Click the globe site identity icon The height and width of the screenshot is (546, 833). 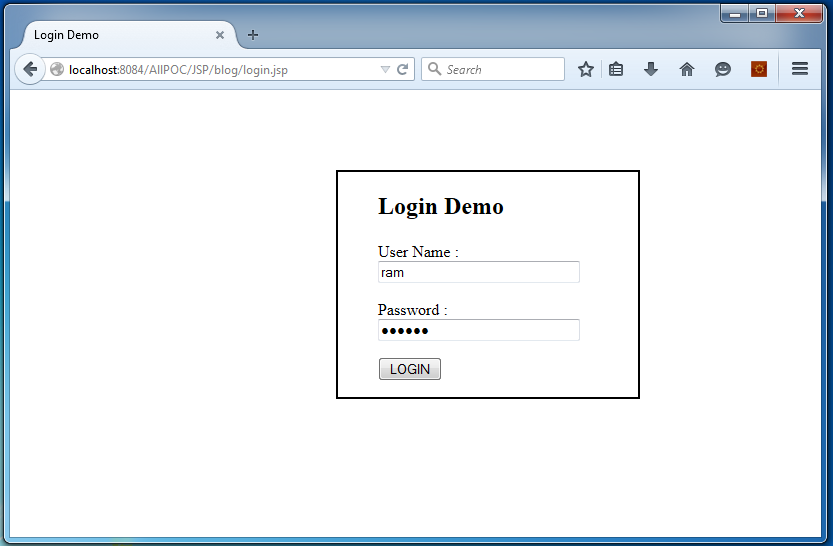tap(57, 70)
